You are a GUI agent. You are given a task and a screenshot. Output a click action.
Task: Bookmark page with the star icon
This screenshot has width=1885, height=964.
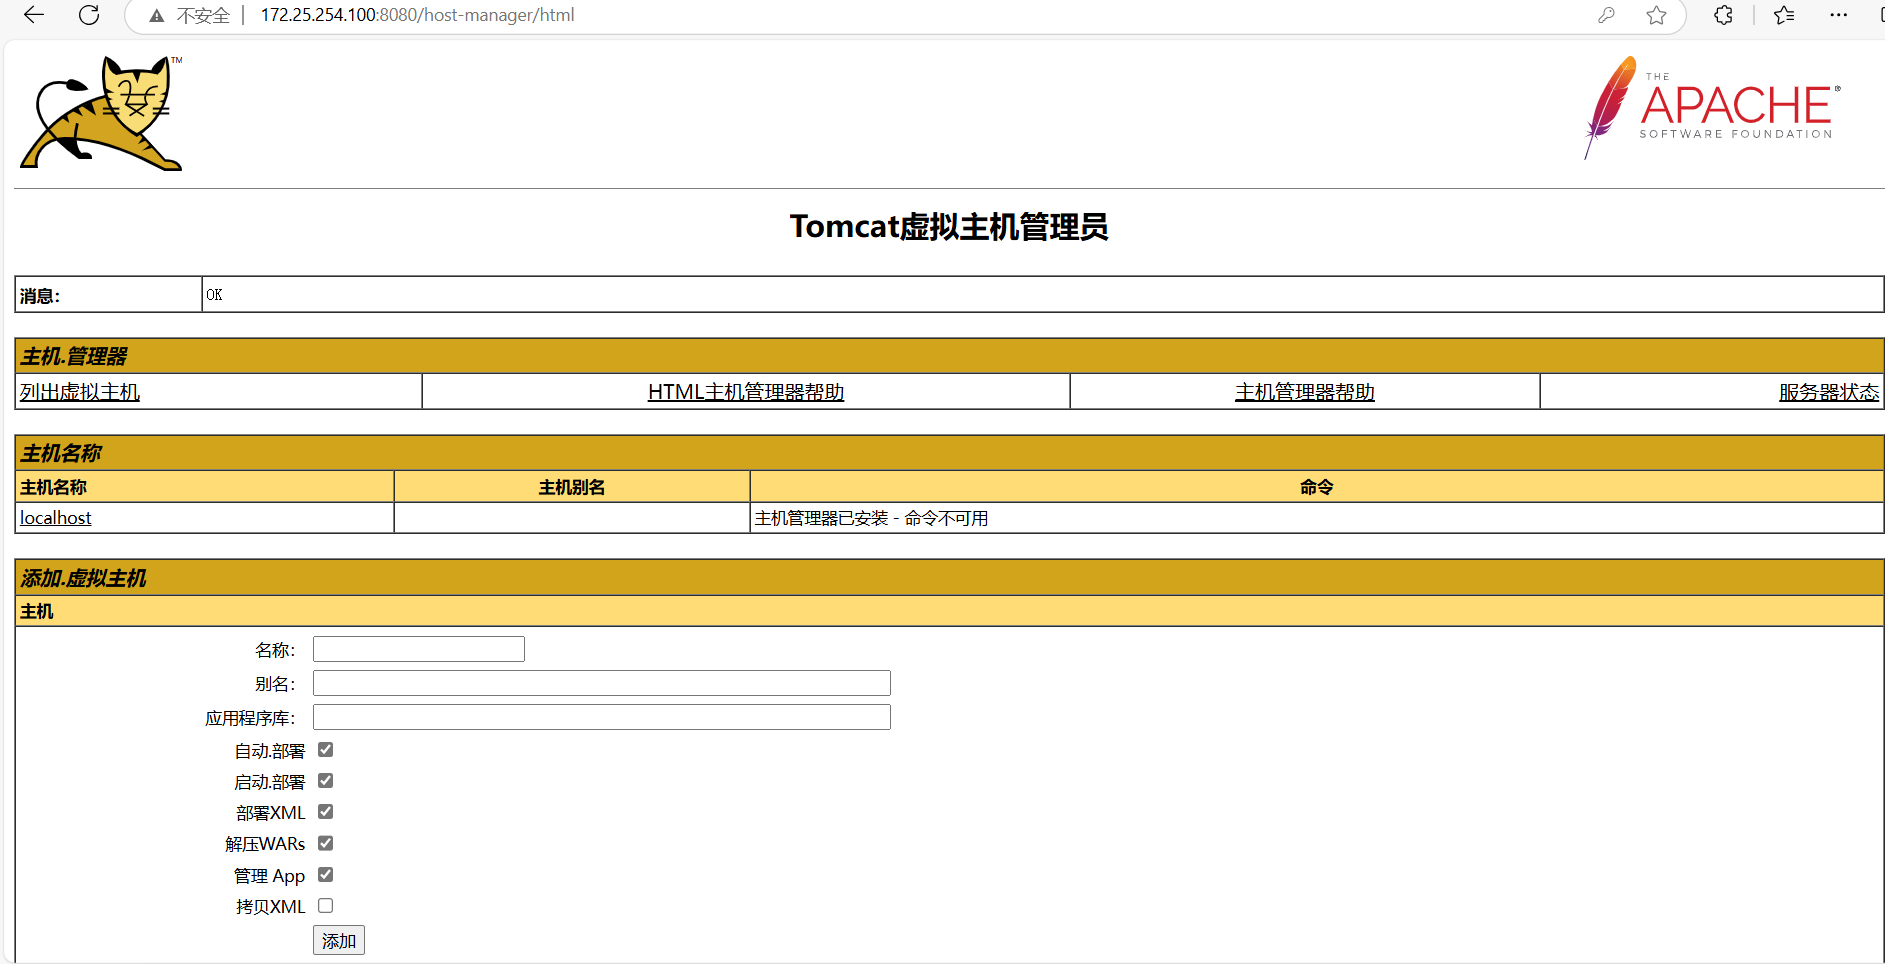point(1656,15)
